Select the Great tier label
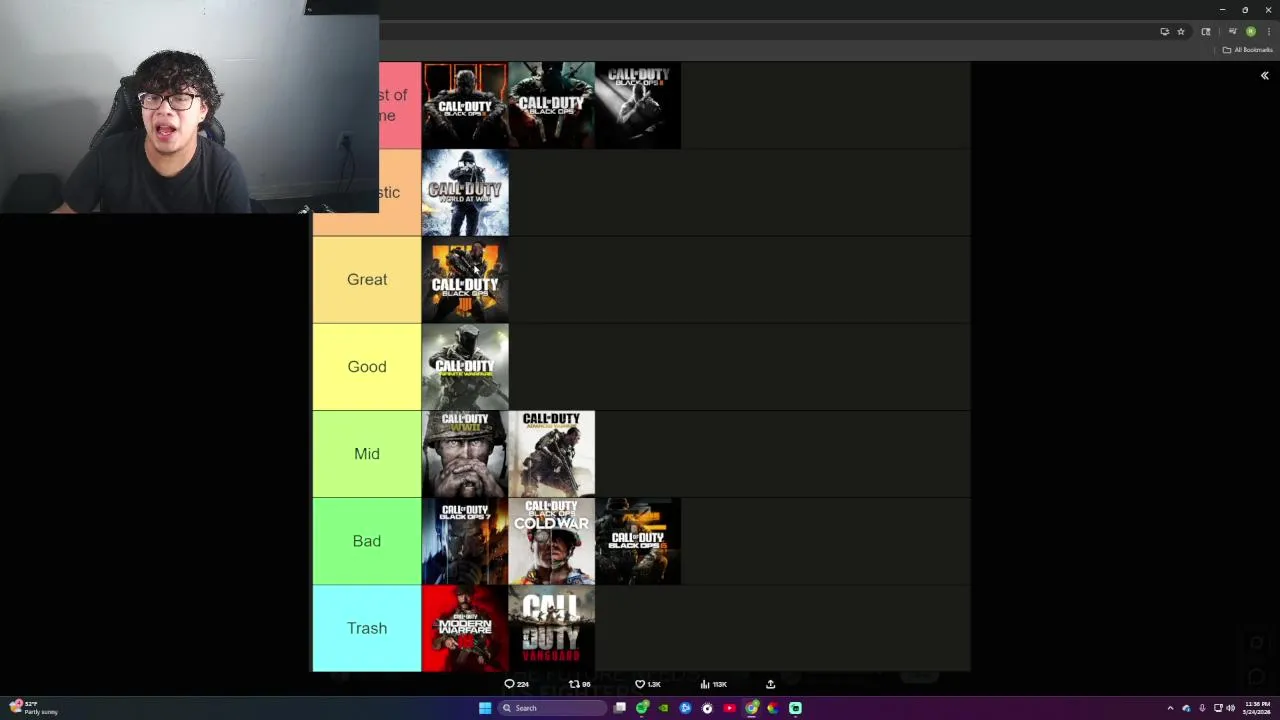Image resolution: width=1280 pixels, height=720 pixels. point(367,280)
